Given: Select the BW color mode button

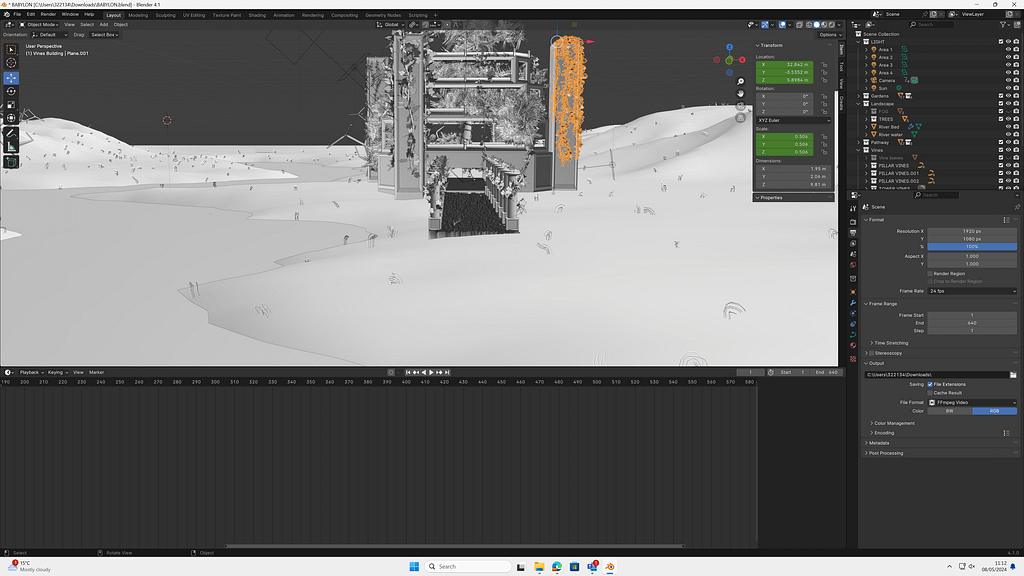Looking at the screenshot, I should tap(949, 411).
